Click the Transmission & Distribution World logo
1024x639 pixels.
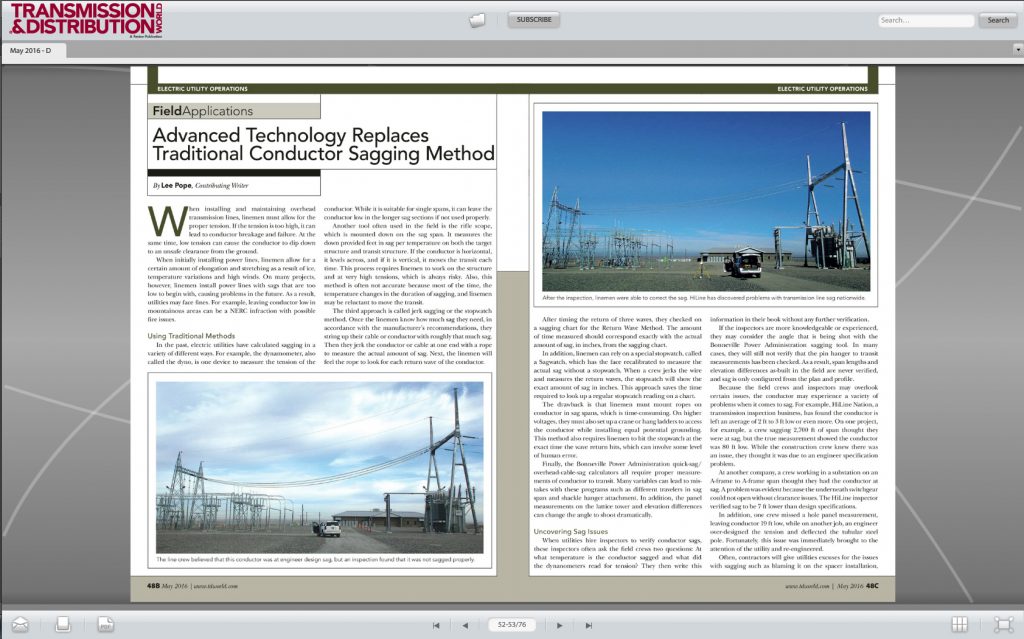point(75,20)
